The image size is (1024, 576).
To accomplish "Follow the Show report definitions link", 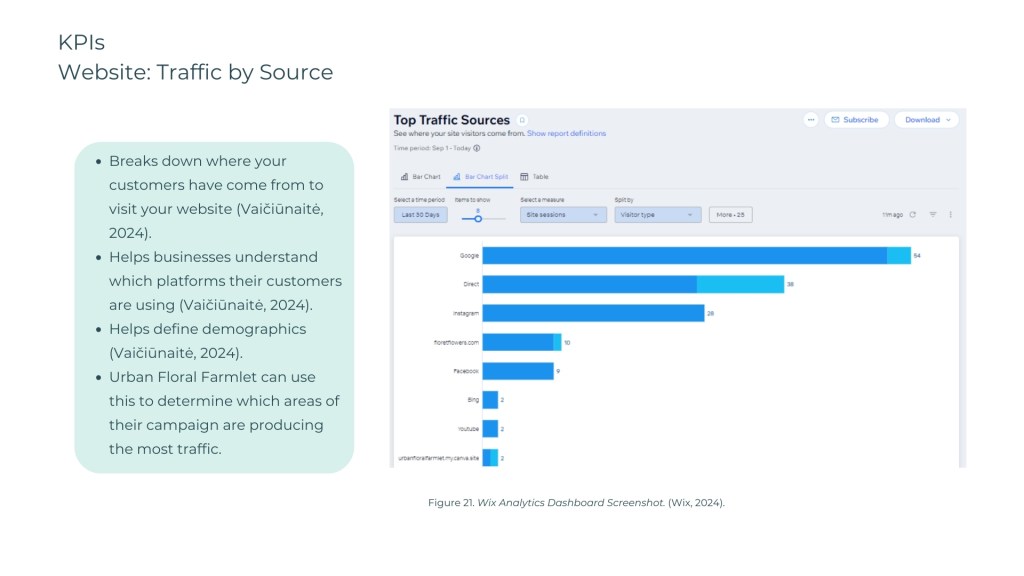I will point(566,133).
